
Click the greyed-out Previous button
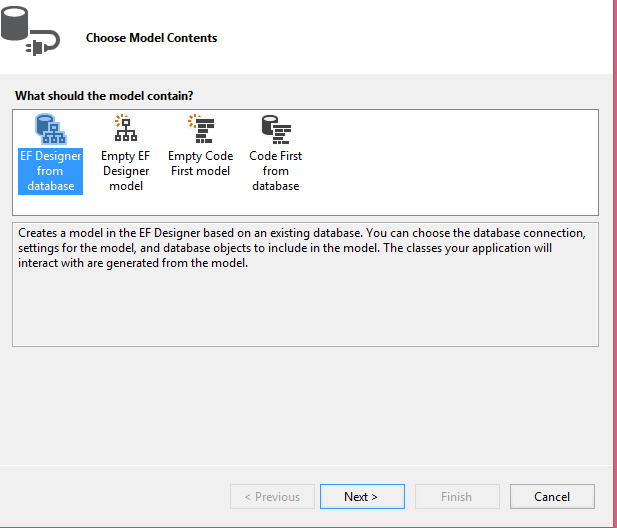(272, 496)
